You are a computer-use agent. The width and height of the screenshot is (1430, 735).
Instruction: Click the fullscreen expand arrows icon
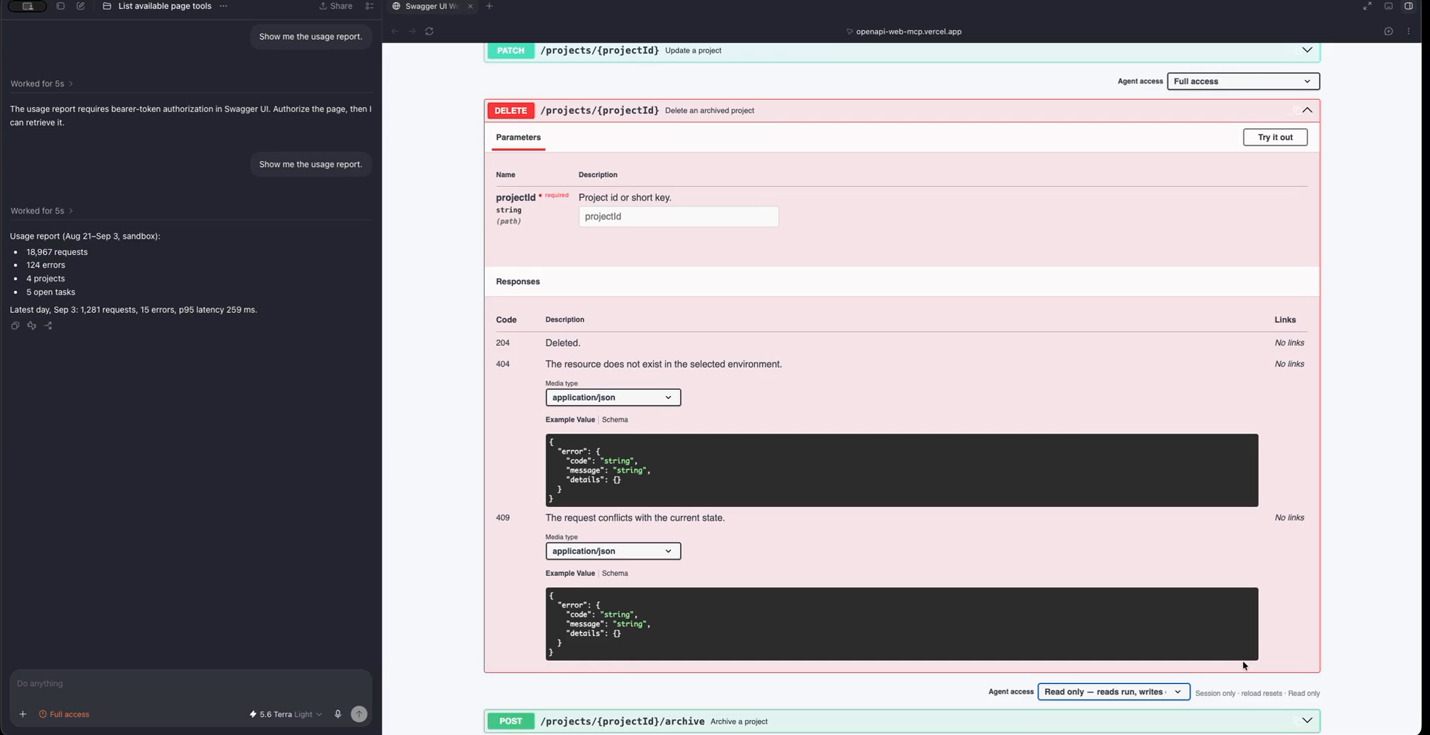(x=1367, y=6)
